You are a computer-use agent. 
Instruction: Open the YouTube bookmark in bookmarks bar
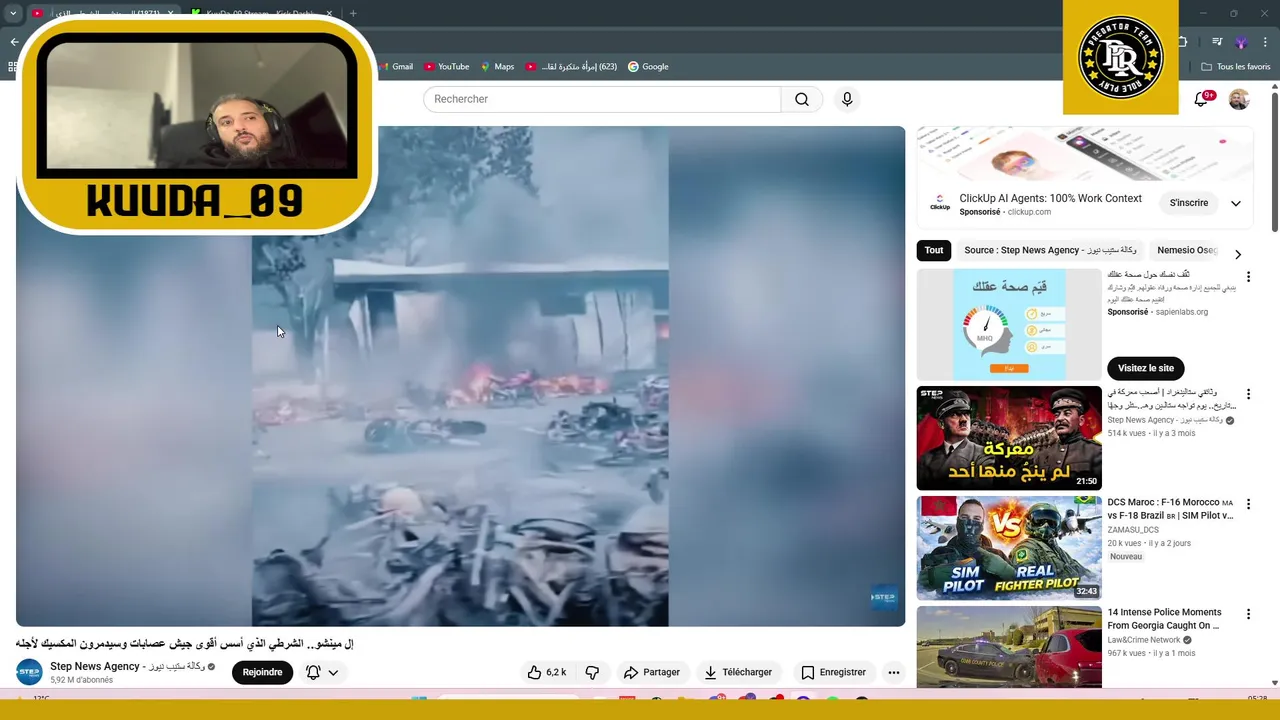point(446,67)
